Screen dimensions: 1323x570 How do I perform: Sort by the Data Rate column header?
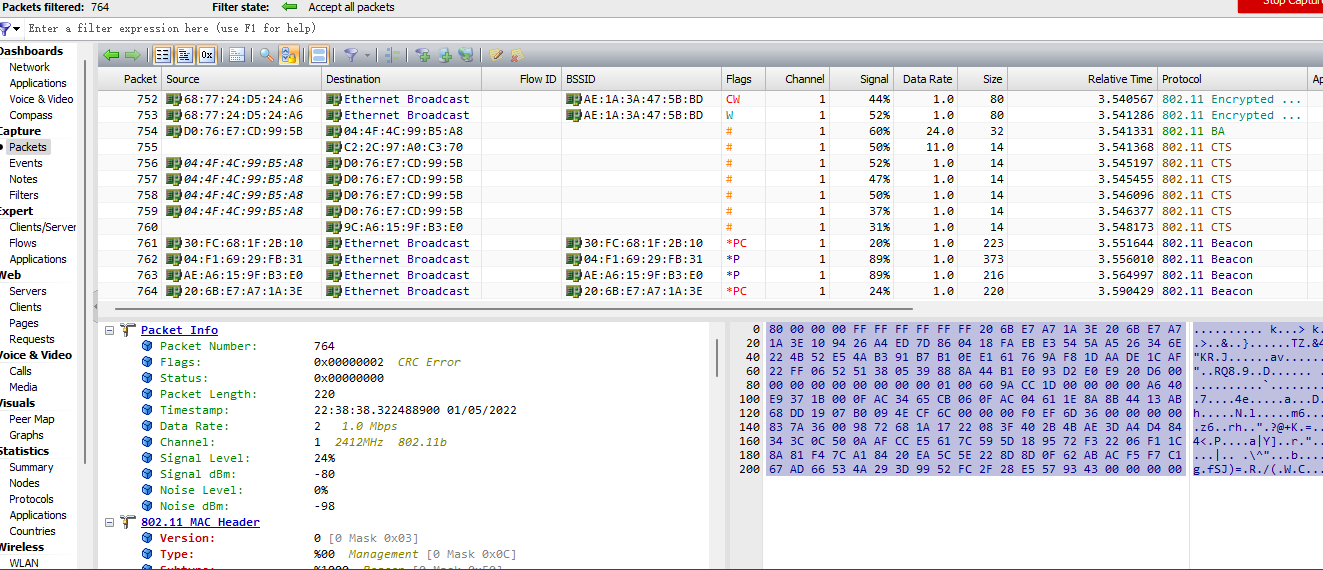pyautogui.click(x=925, y=79)
